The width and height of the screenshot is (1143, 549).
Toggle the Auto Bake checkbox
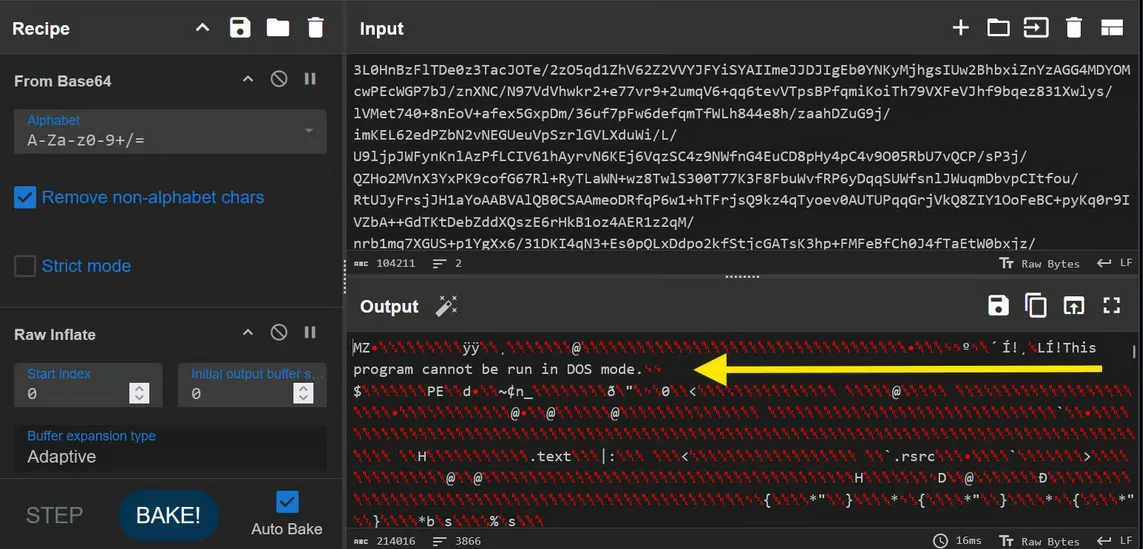[x=287, y=501]
